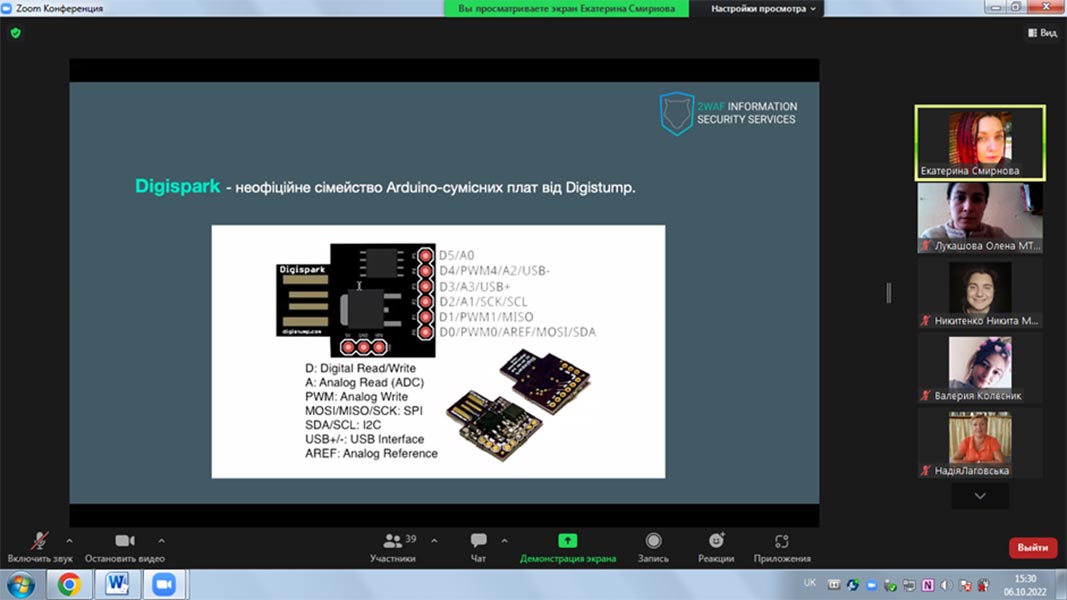The height and width of the screenshot is (600, 1067).
Task: Click the Zoom Конференция window title icon
Action: pos(7,8)
